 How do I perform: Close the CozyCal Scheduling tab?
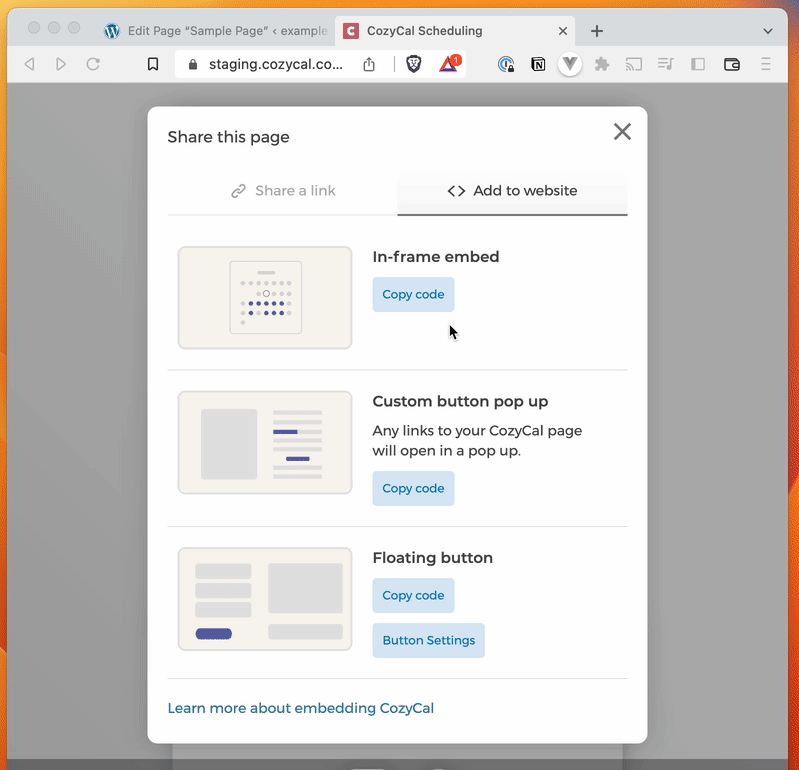click(x=563, y=31)
